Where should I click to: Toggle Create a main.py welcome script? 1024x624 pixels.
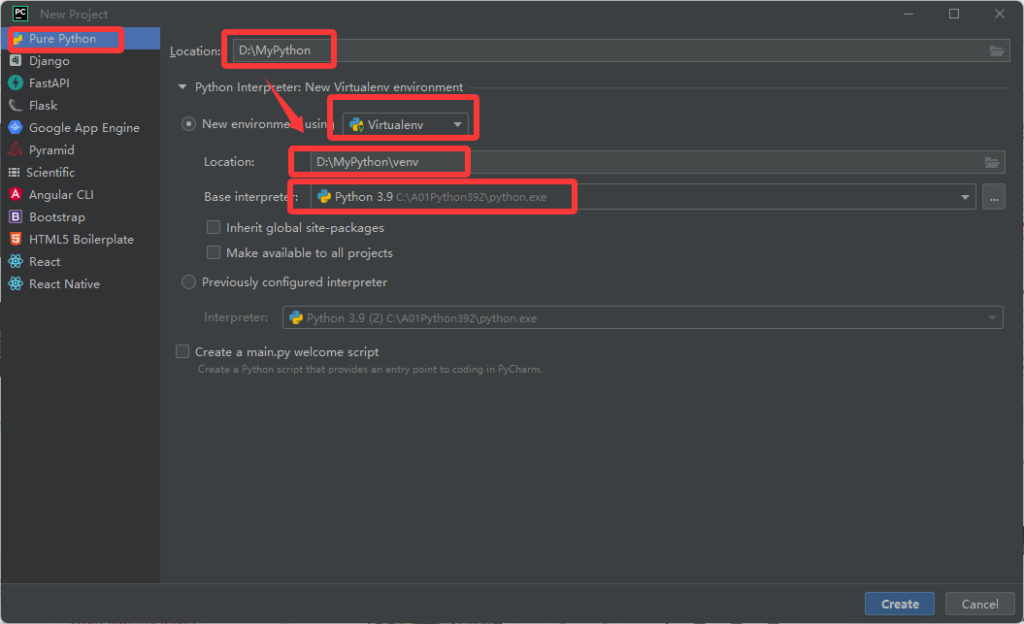[182, 352]
